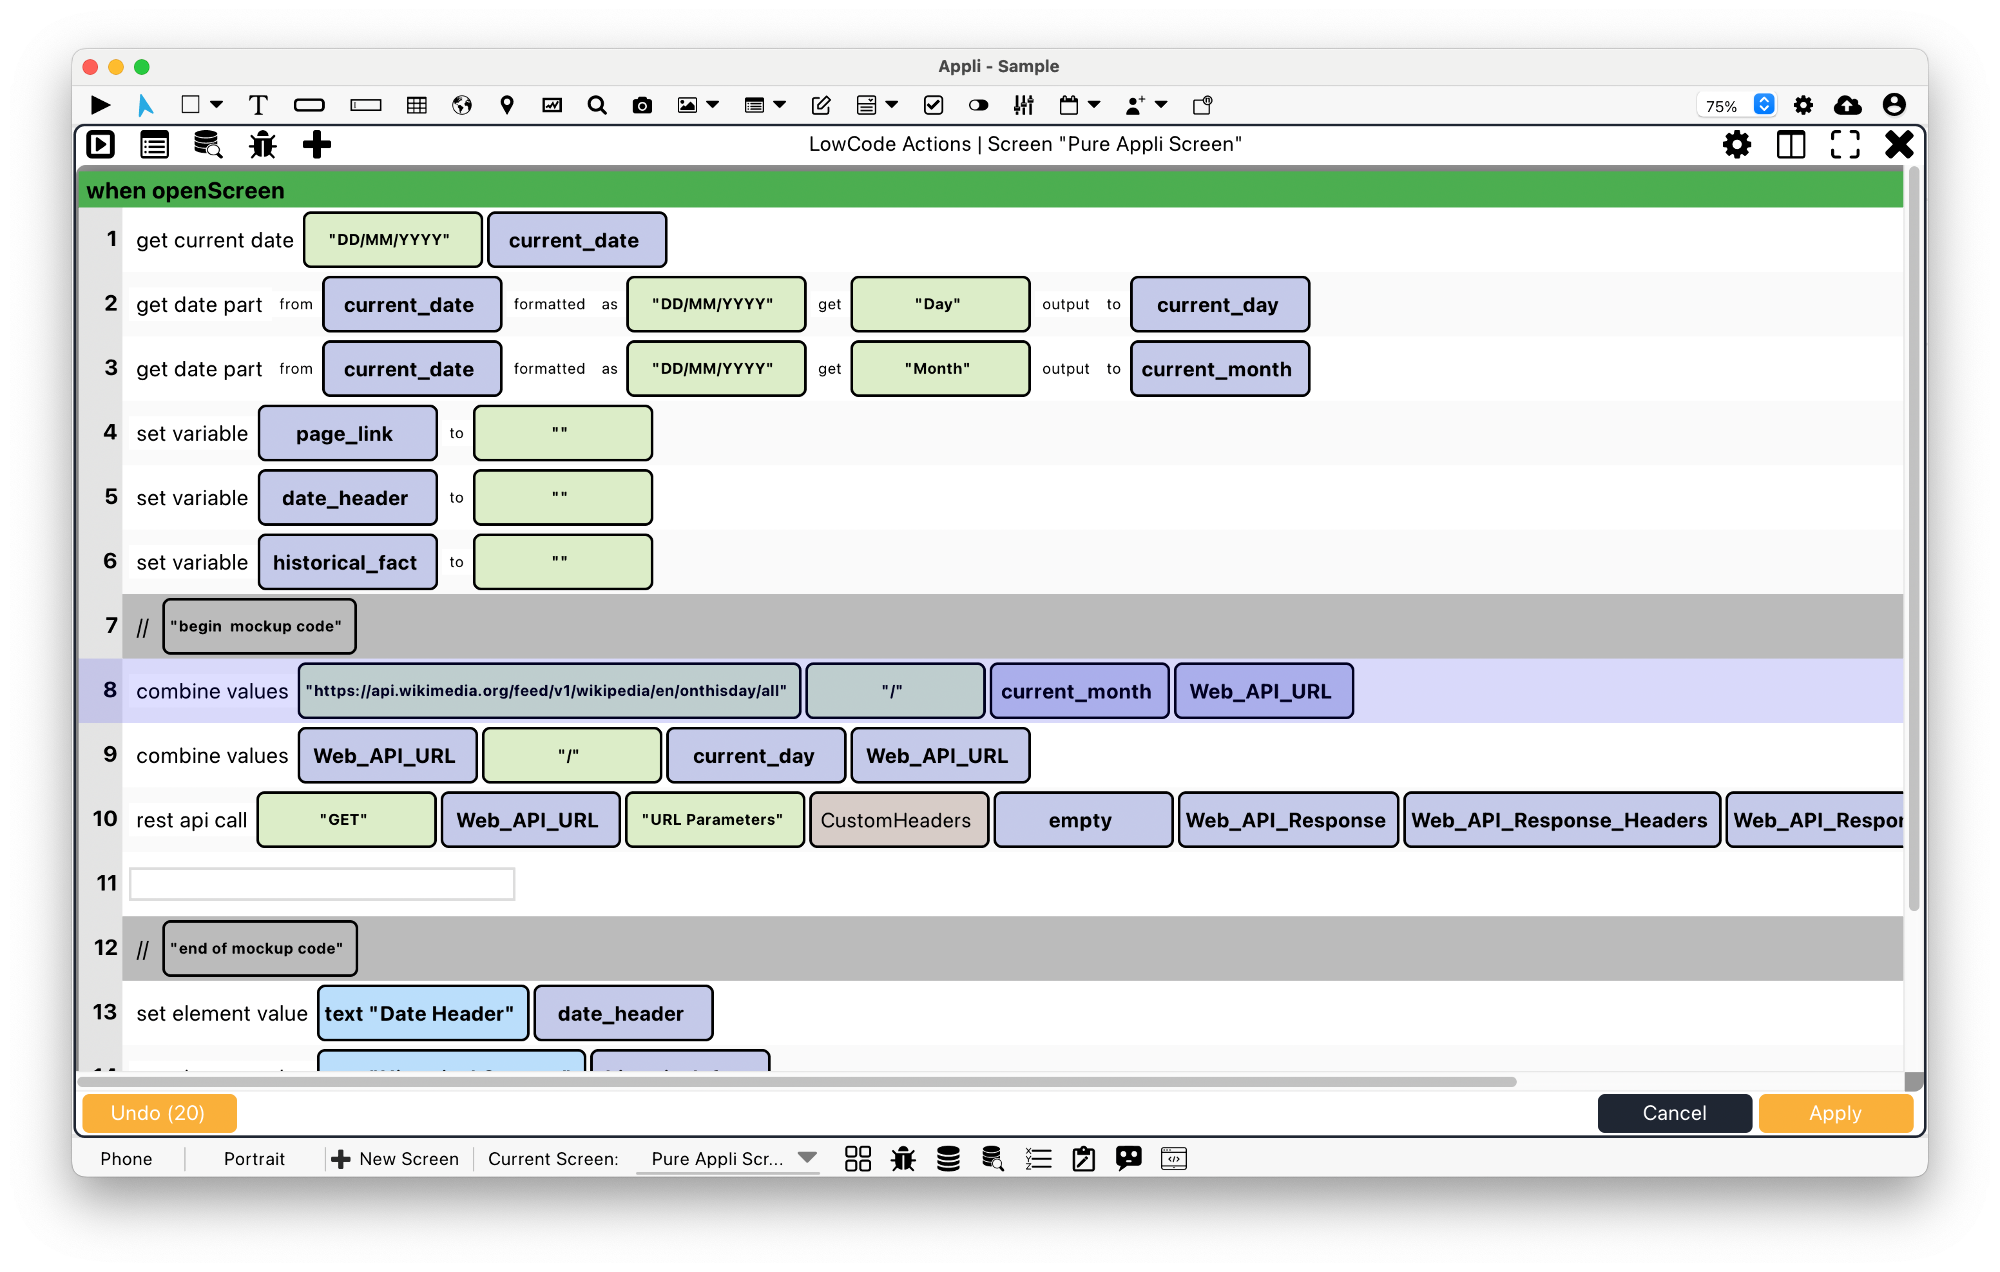Select the slider mixer element tool

[x=1024, y=105]
